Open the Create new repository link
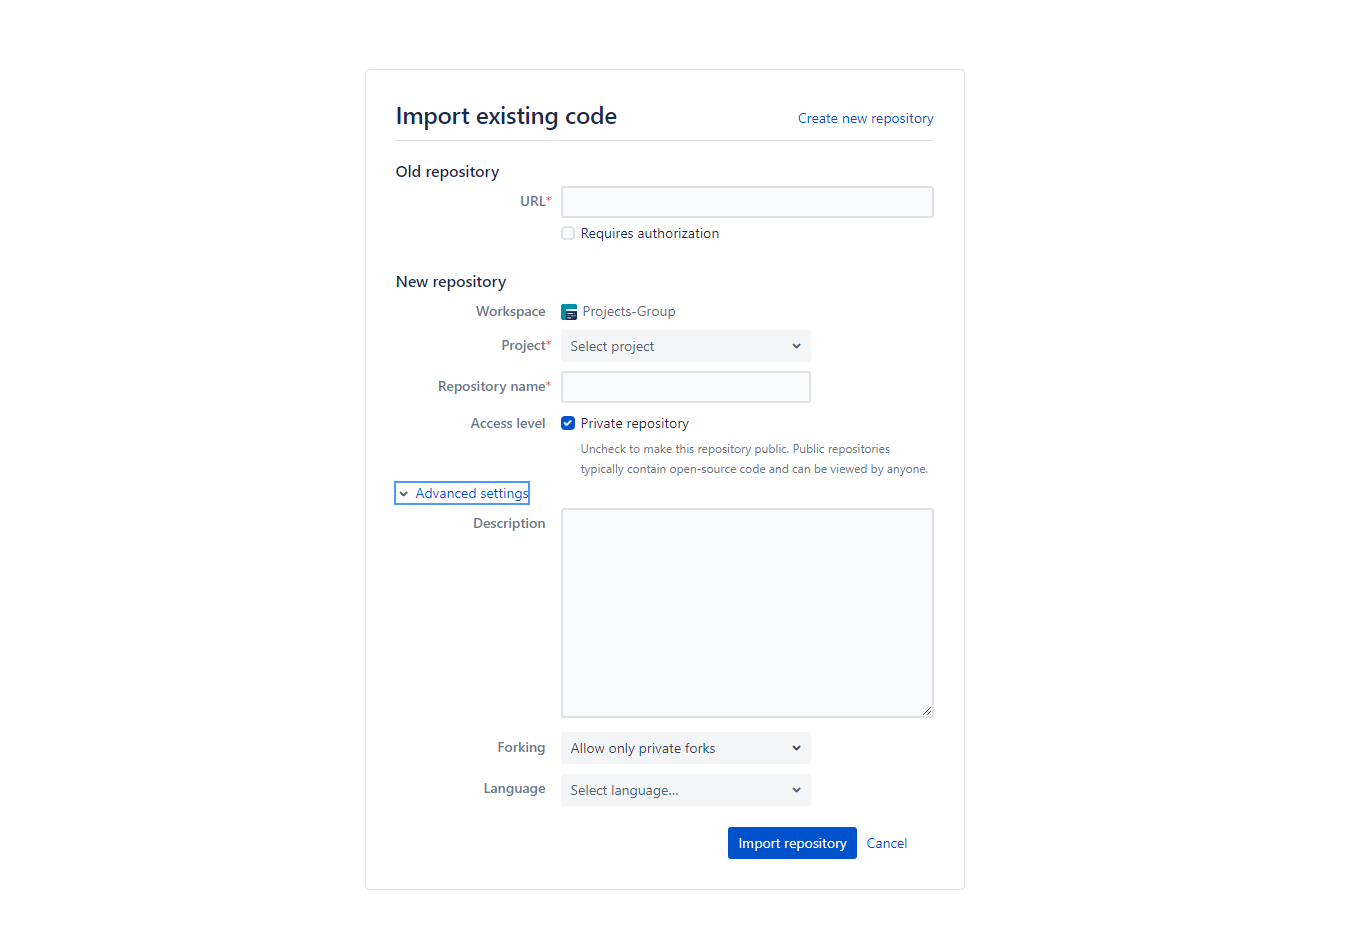 click(865, 118)
